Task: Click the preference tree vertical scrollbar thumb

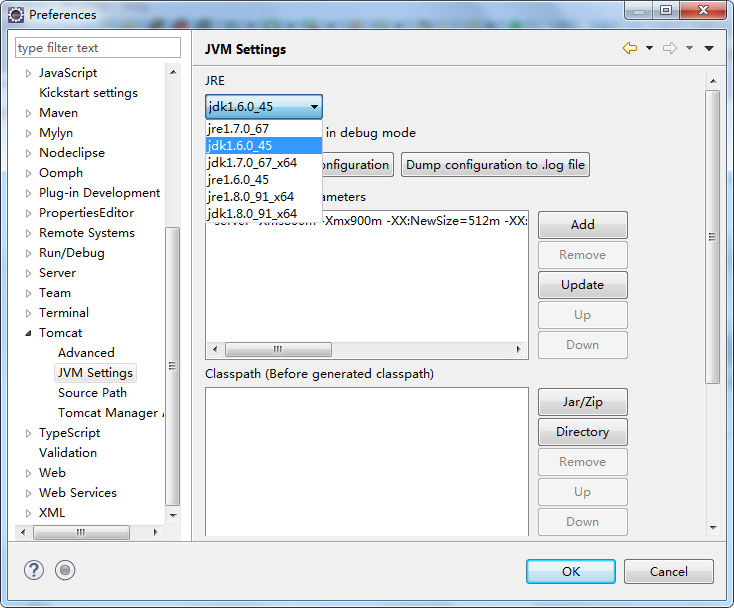Action: click(173, 366)
